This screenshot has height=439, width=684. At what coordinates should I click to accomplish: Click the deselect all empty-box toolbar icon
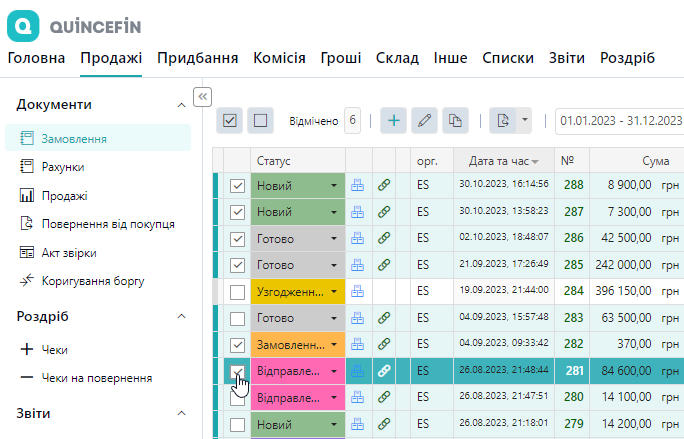pyautogui.click(x=259, y=121)
